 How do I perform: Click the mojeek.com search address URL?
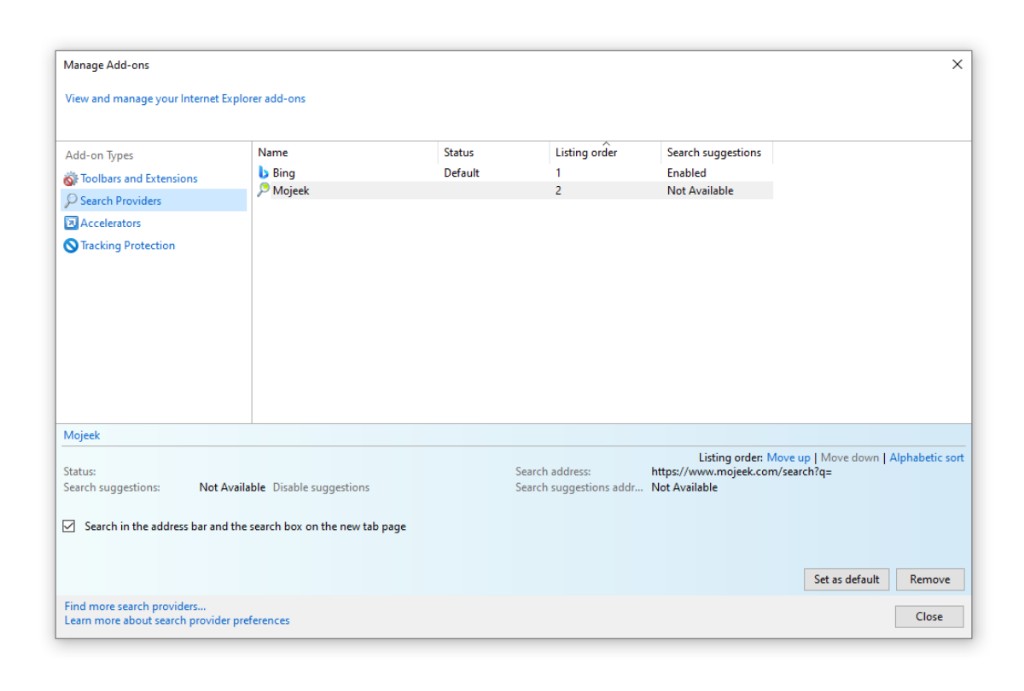coord(741,472)
